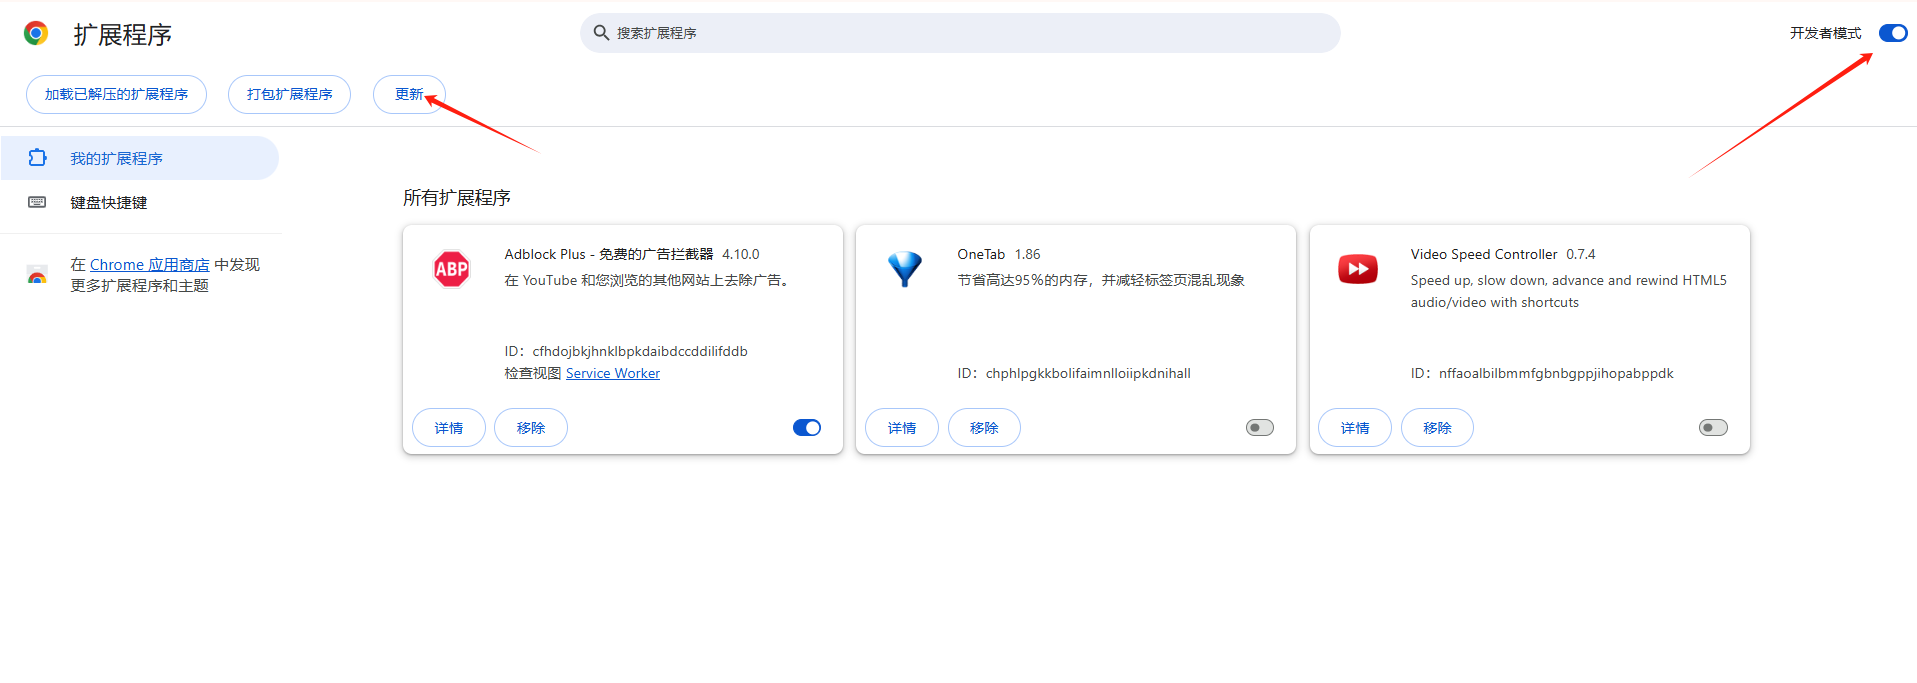
Task: Click the 加载已解压的扩展程序 button
Action: (x=116, y=94)
